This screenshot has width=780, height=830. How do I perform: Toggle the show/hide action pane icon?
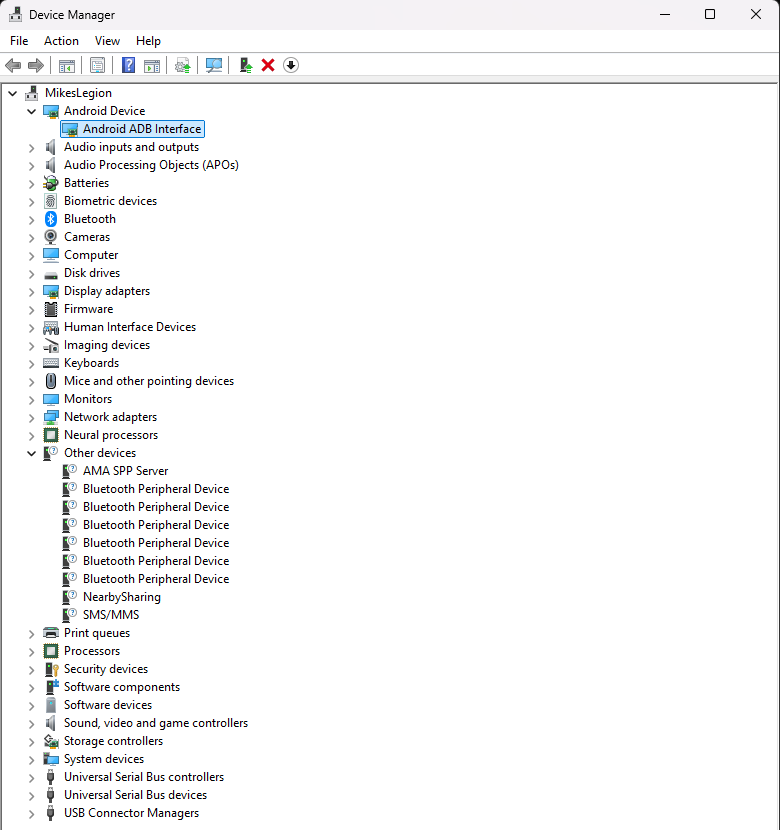click(152, 66)
